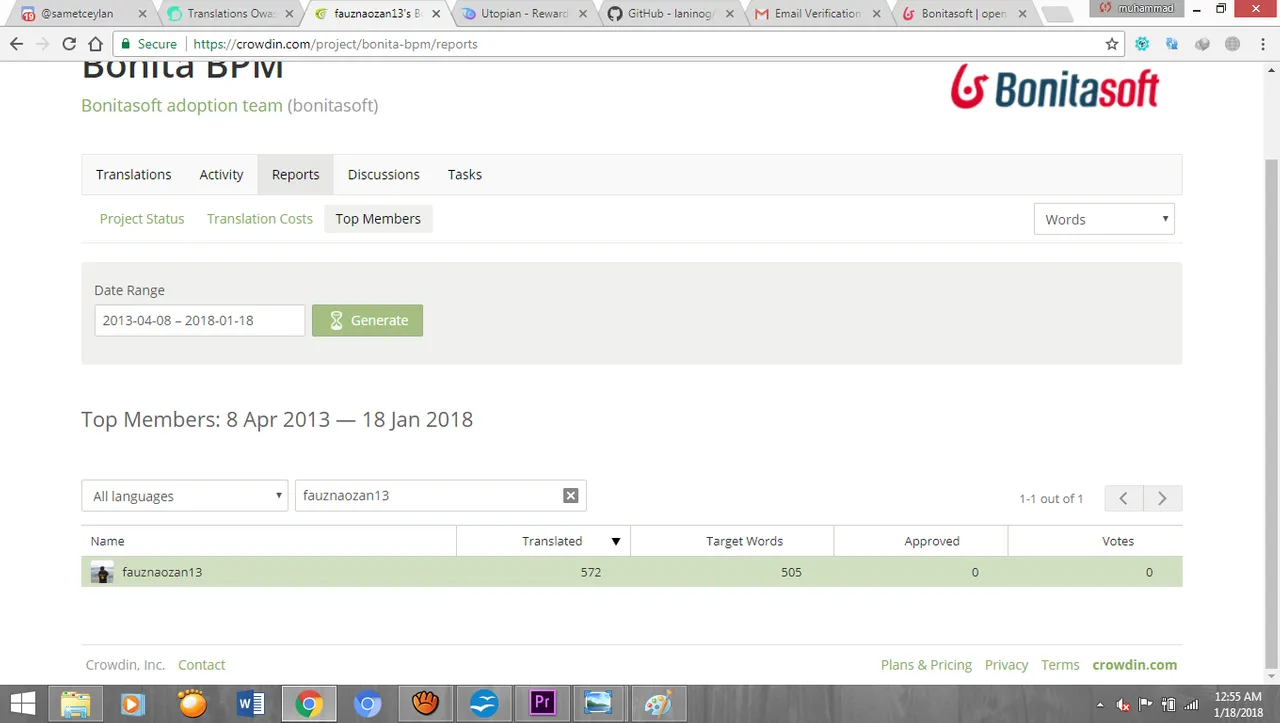The height and width of the screenshot is (723, 1280).
Task: Click the Generate report button
Action: tap(367, 320)
